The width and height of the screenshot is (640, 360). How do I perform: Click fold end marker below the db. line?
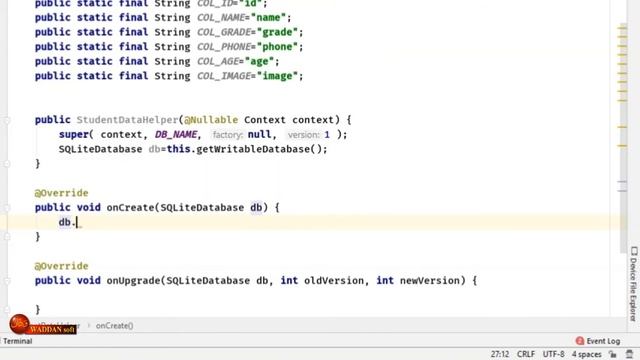click(7, 237)
